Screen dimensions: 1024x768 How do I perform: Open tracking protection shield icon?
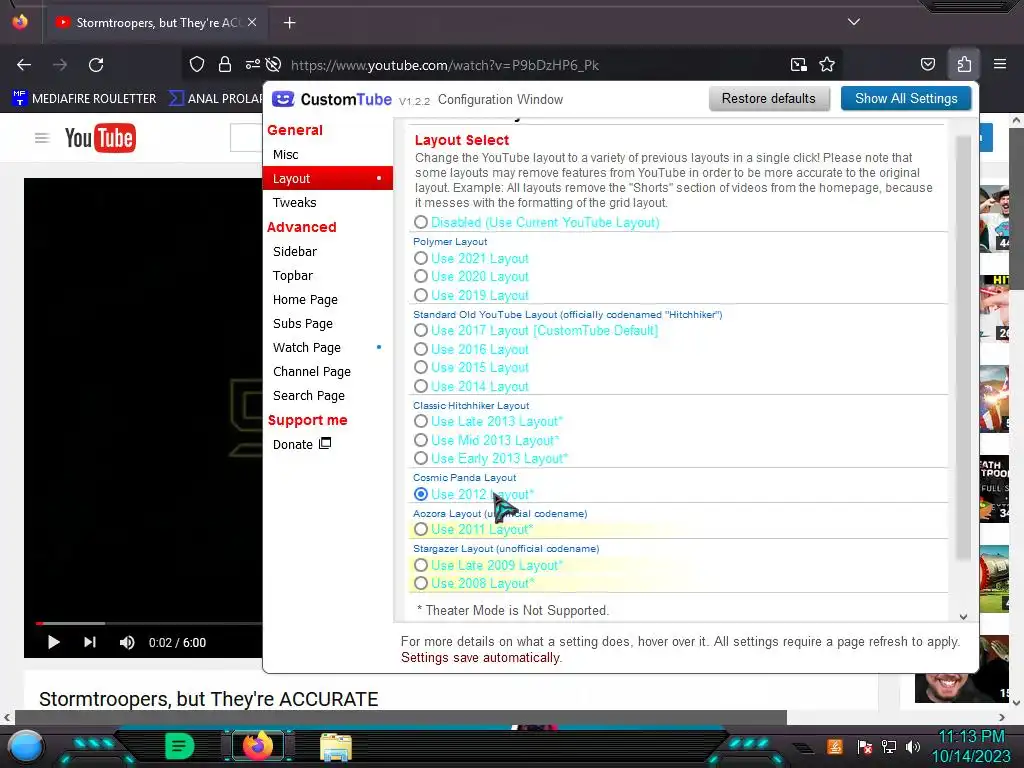tap(197, 64)
